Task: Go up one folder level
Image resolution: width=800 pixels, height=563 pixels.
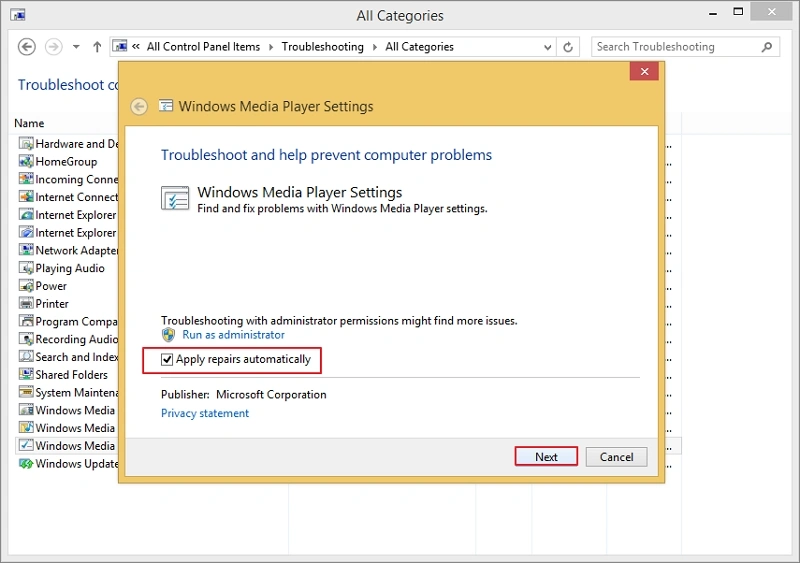Action: point(97,47)
